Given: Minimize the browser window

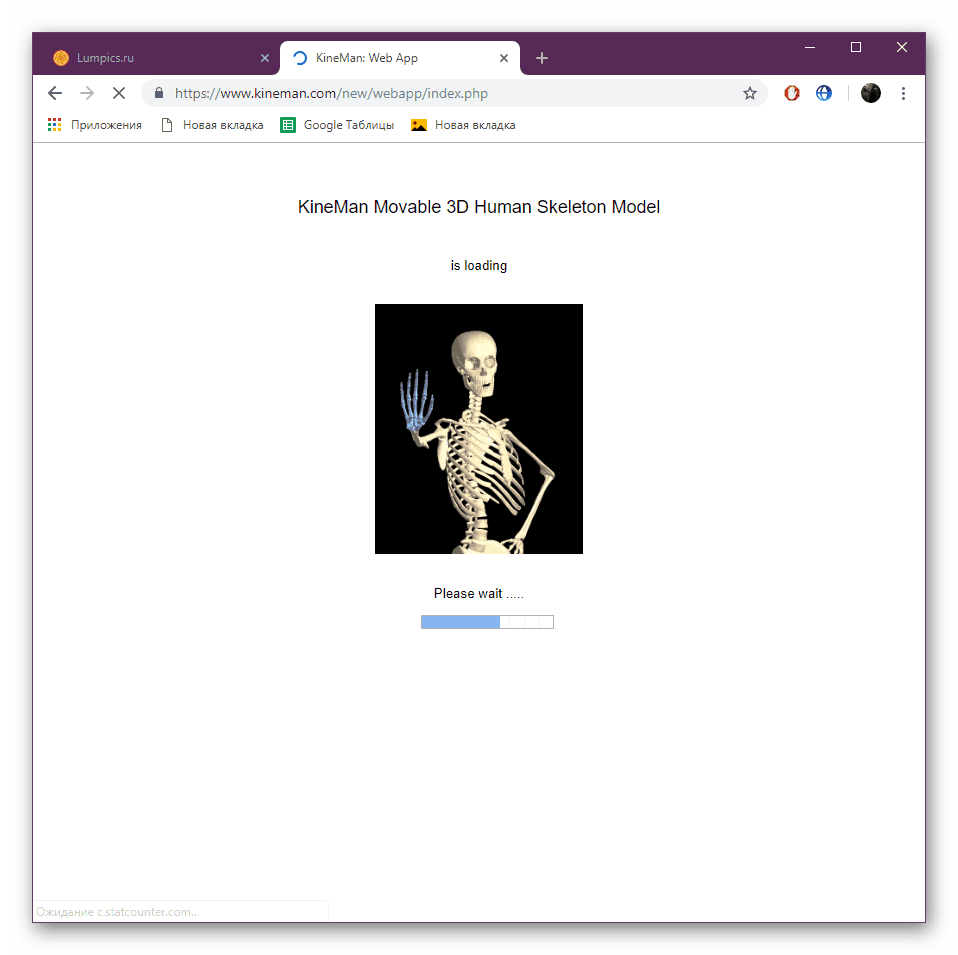Looking at the screenshot, I should [x=810, y=47].
